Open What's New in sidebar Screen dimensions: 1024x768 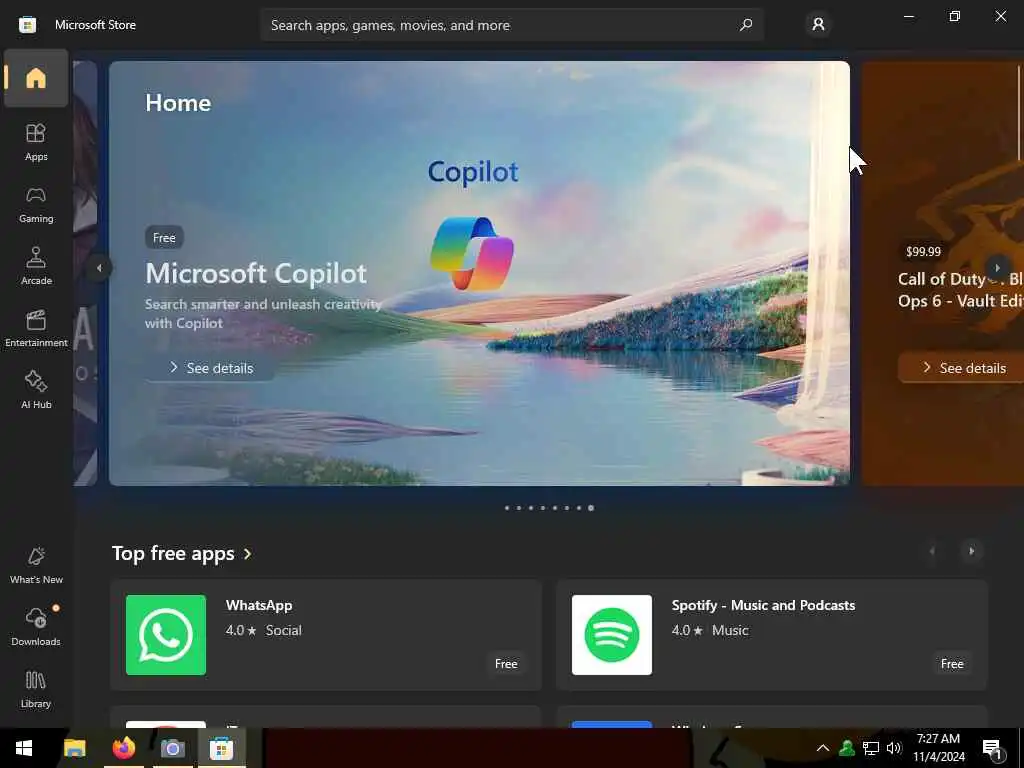(x=36, y=566)
